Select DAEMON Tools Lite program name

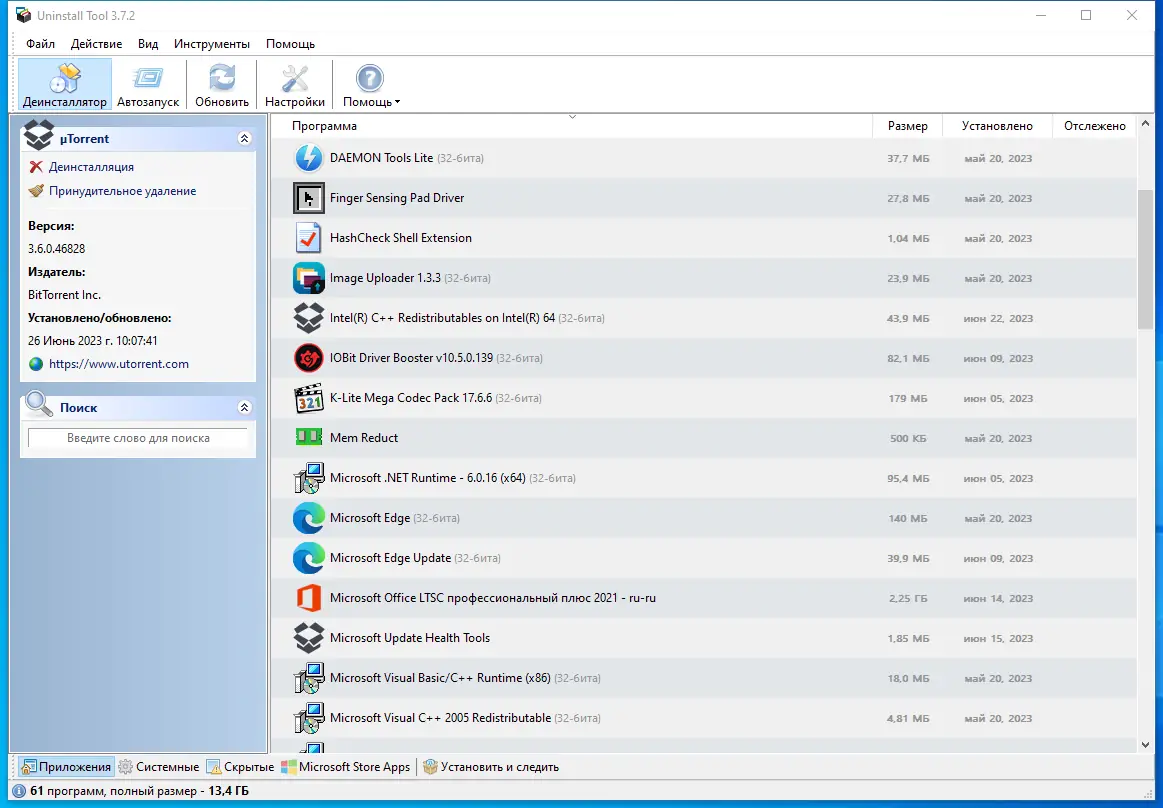point(381,157)
